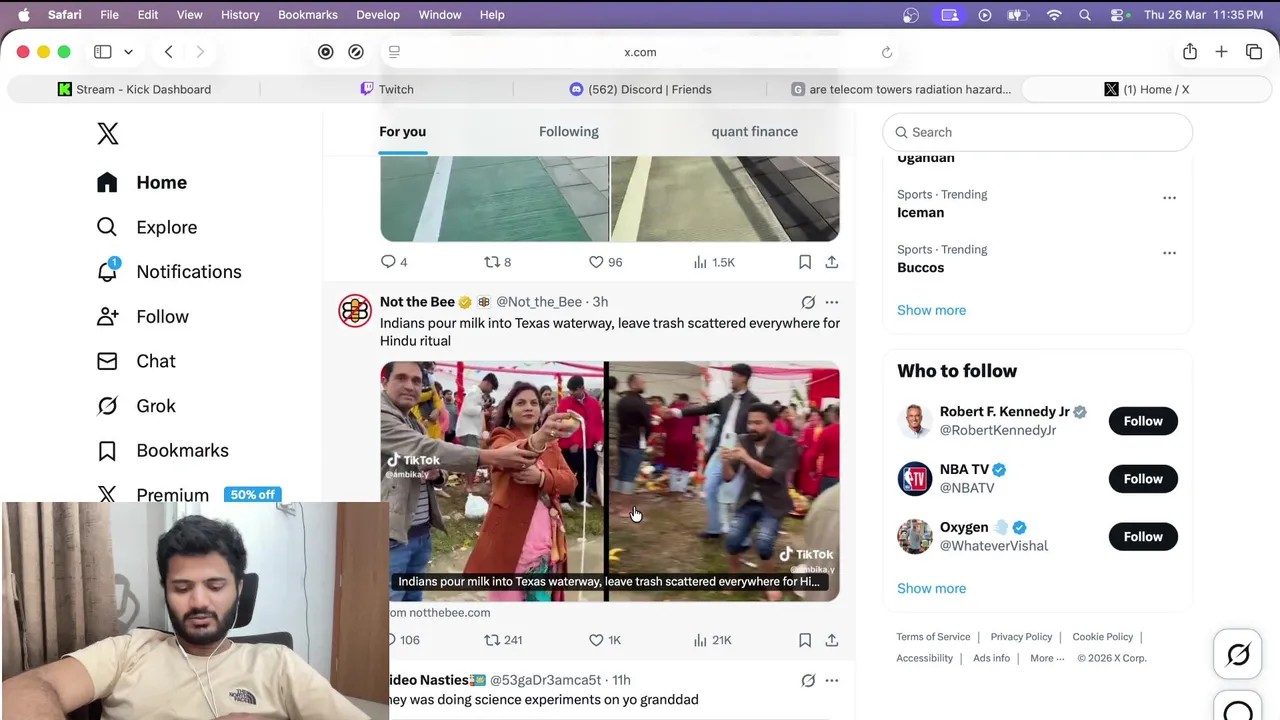1280x720 pixels.
Task: Open more options for Iceman trend
Action: tap(1169, 198)
